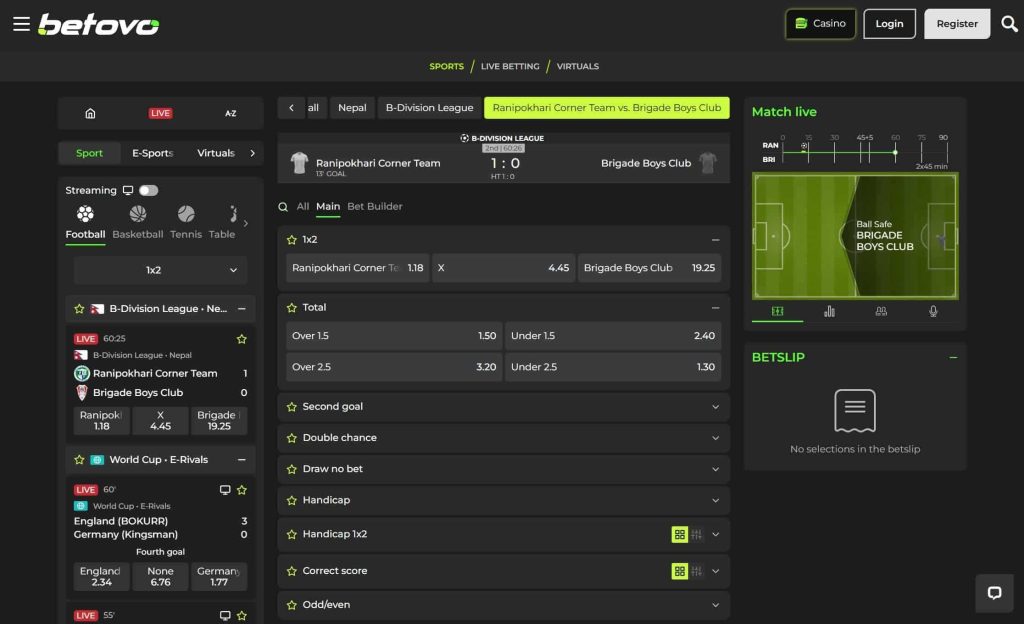Favorite the Ranipokhari vs Brigade match
The height and width of the screenshot is (624, 1024).
[242, 339]
